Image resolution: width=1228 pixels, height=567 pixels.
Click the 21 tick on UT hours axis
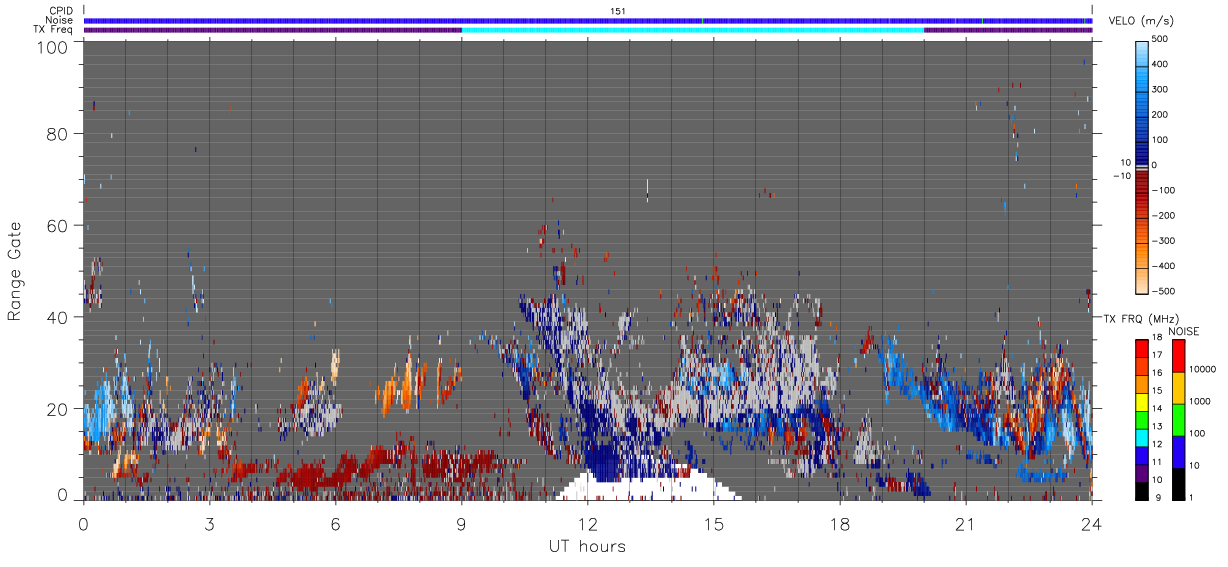[966, 523]
